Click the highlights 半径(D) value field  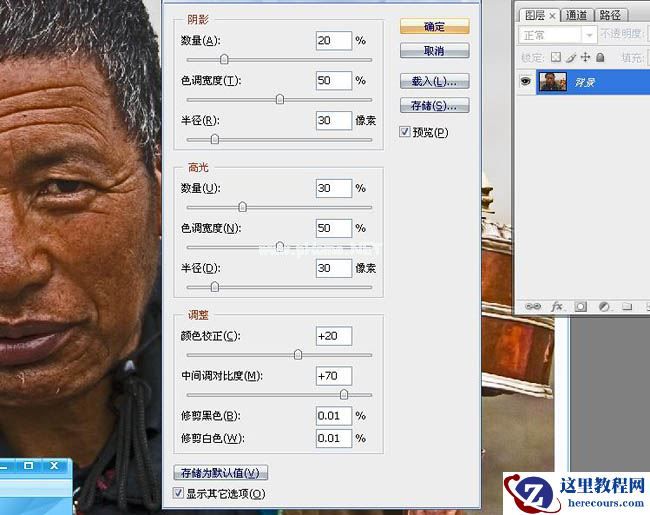pos(334,268)
